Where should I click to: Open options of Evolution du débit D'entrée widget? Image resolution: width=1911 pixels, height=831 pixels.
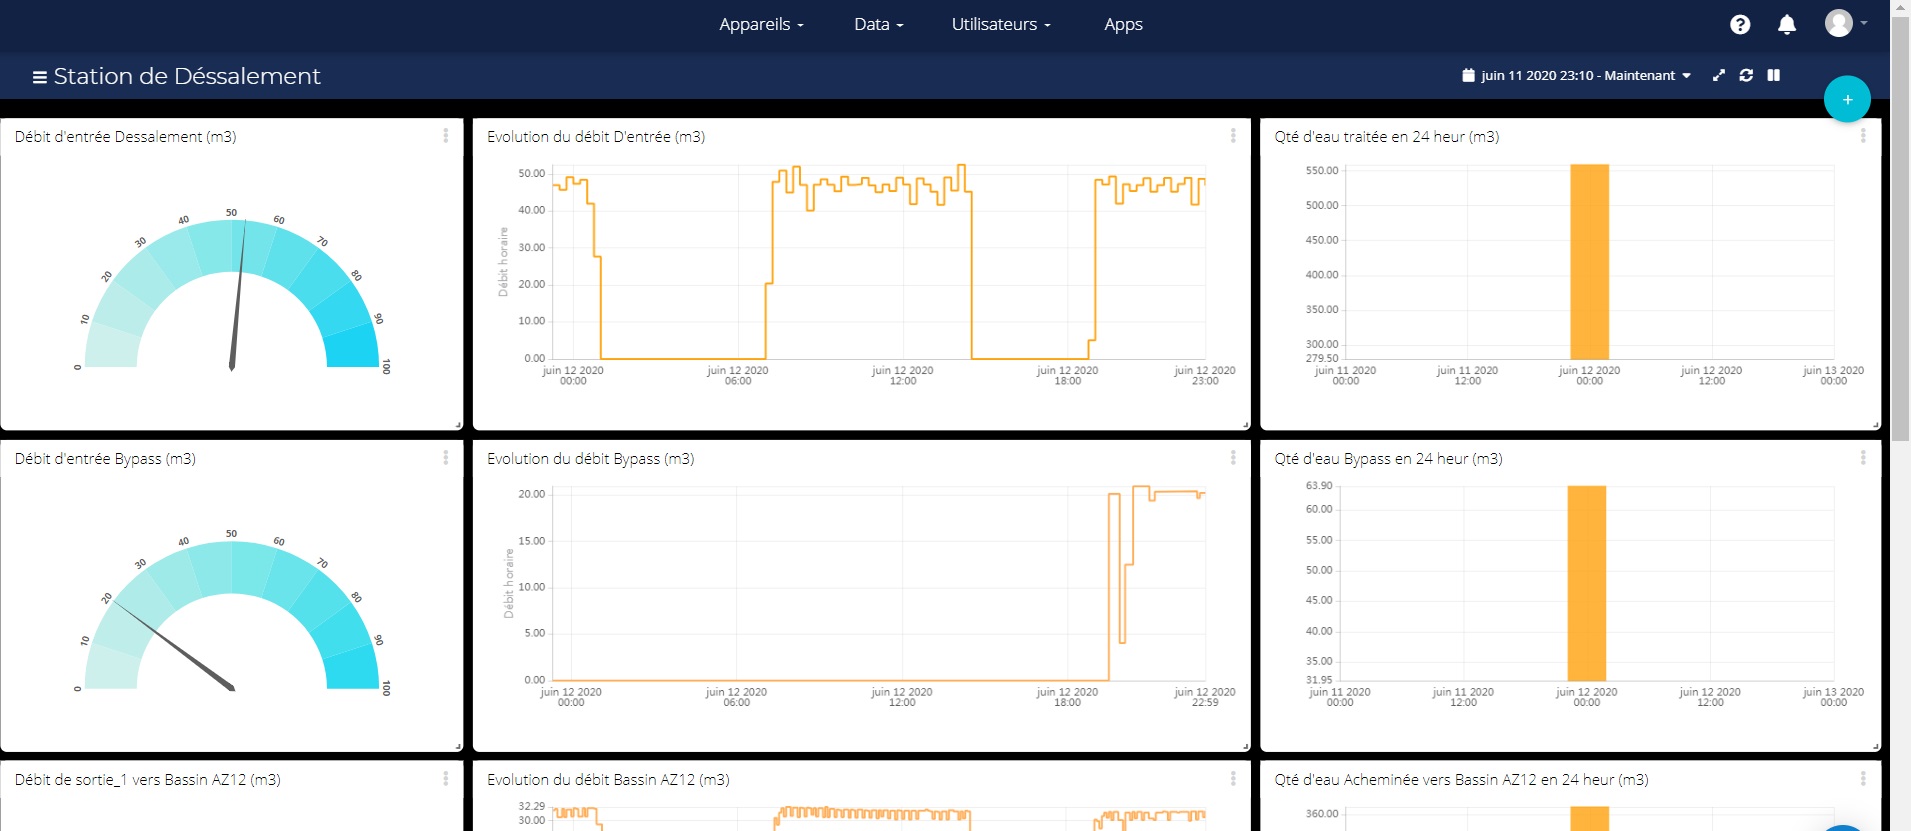[x=1233, y=136]
